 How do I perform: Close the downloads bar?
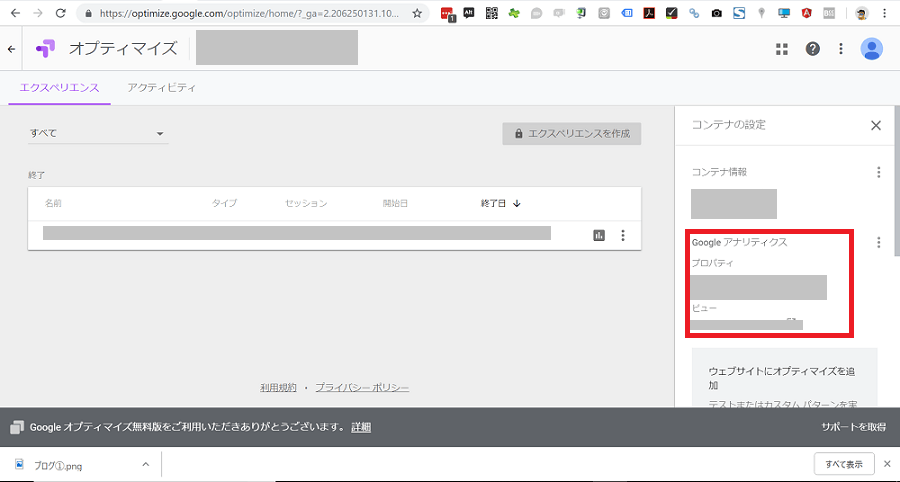point(887,464)
